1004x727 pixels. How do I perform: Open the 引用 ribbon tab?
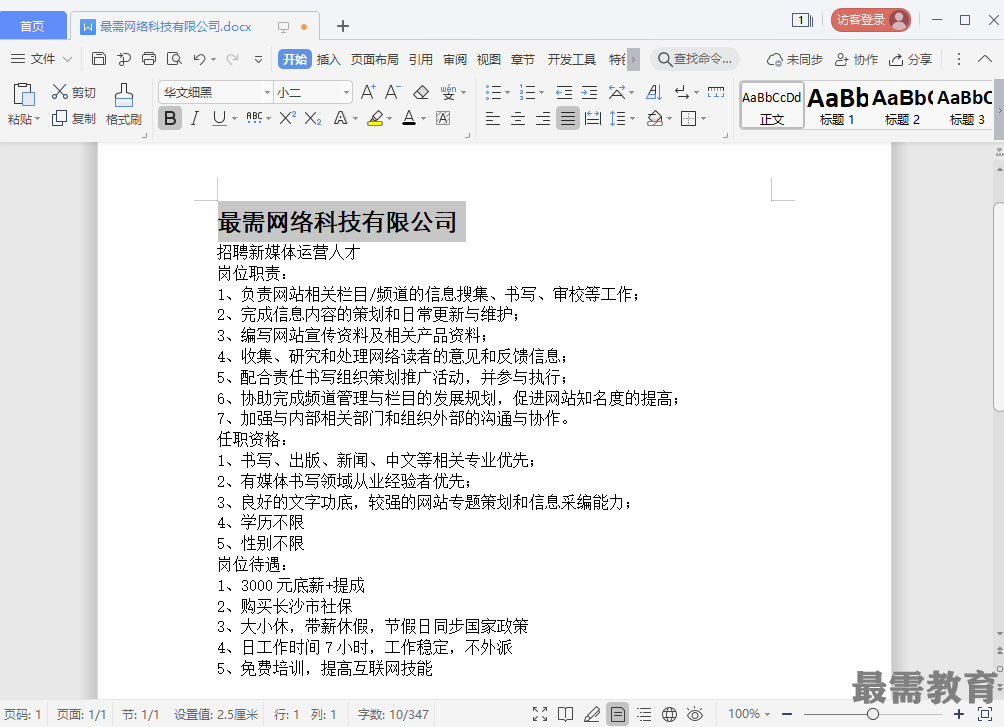coord(421,59)
